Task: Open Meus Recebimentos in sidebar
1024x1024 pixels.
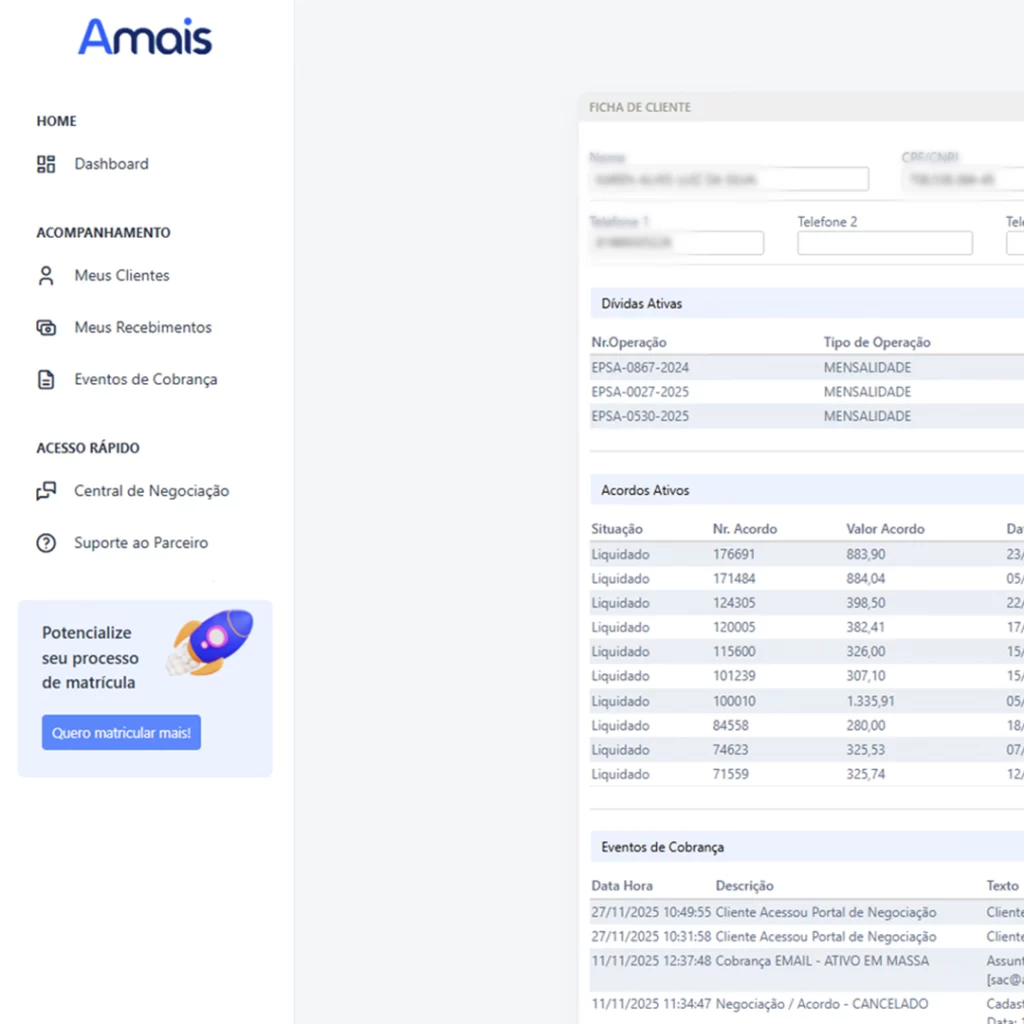Action: 143,328
